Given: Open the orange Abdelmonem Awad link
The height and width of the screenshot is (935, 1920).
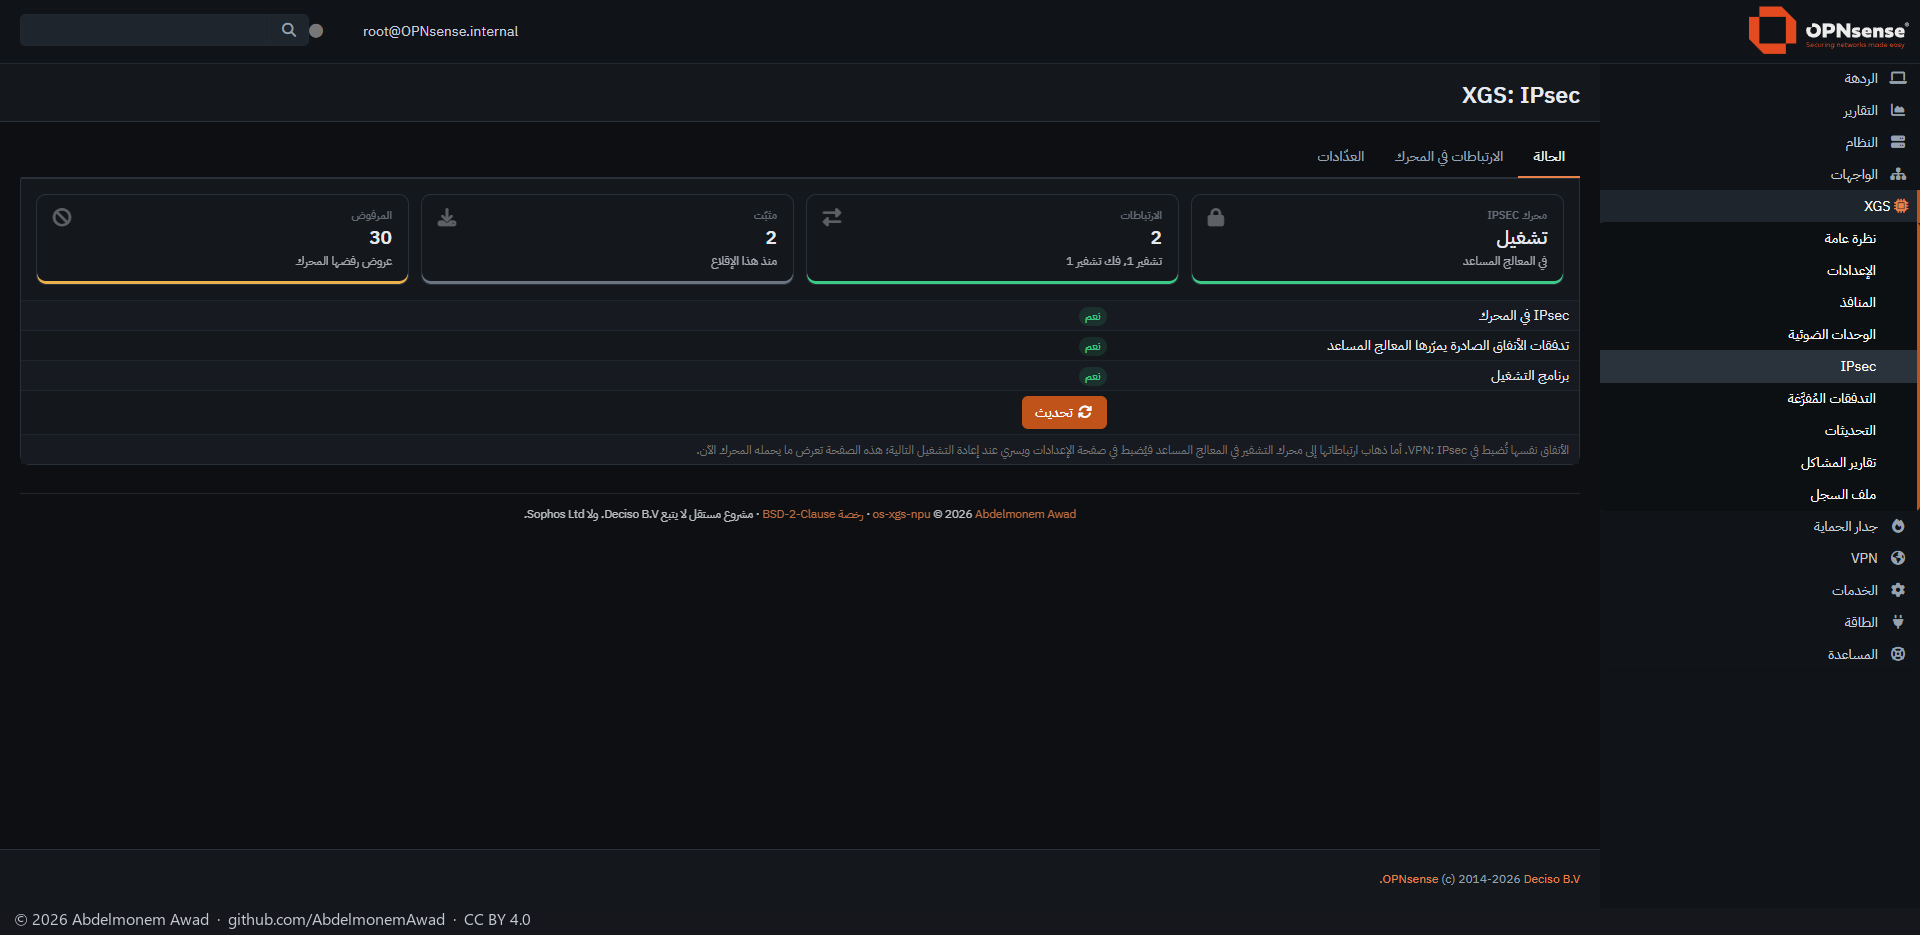Looking at the screenshot, I should [1025, 514].
